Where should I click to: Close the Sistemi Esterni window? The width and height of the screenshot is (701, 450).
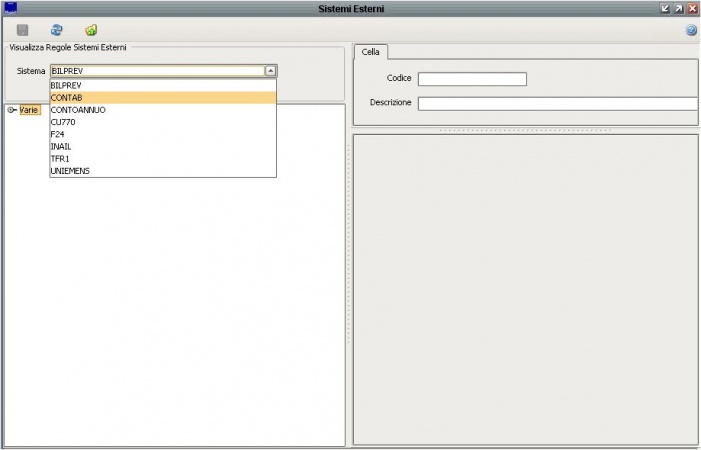(692, 8)
